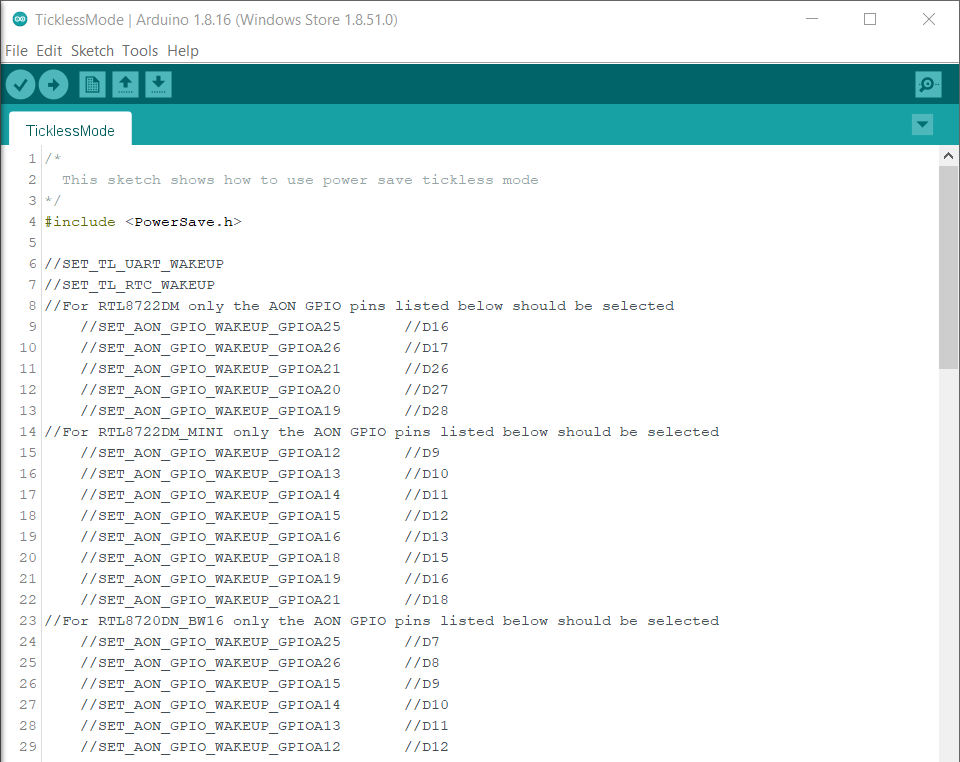Click the GPIOA21 line marked //D26
Screen dimensions: 960x762
264,369
